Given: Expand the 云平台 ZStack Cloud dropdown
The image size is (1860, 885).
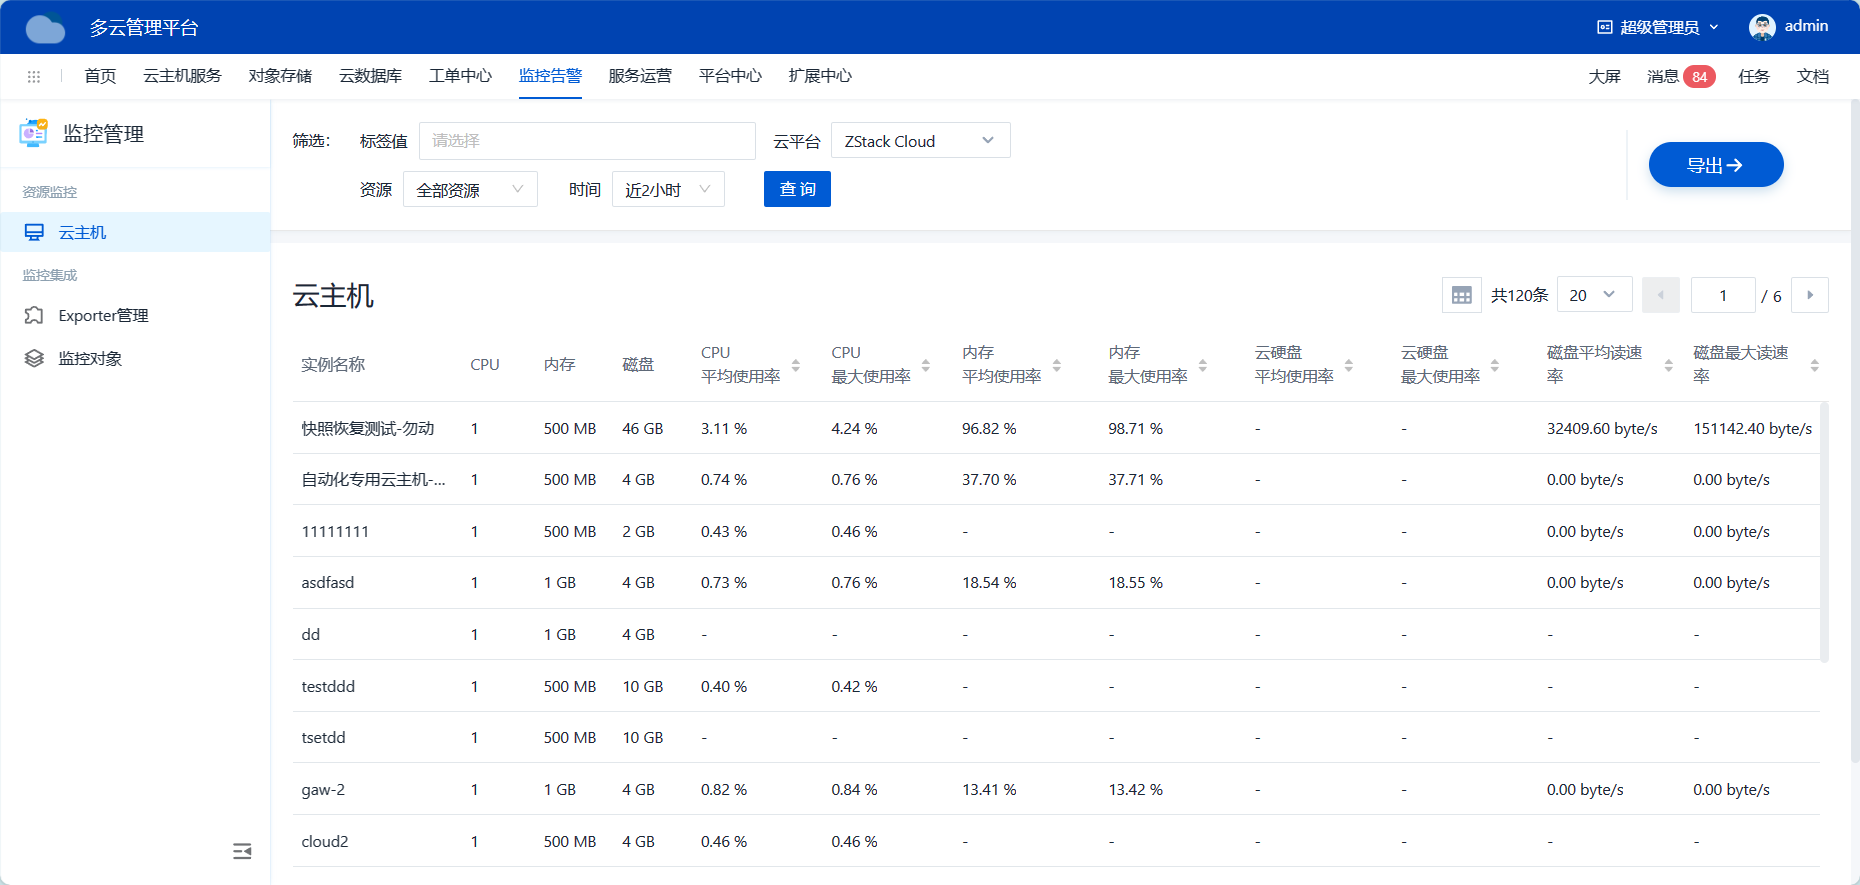Looking at the screenshot, I should pyautogui.click(x=920, y=141).
